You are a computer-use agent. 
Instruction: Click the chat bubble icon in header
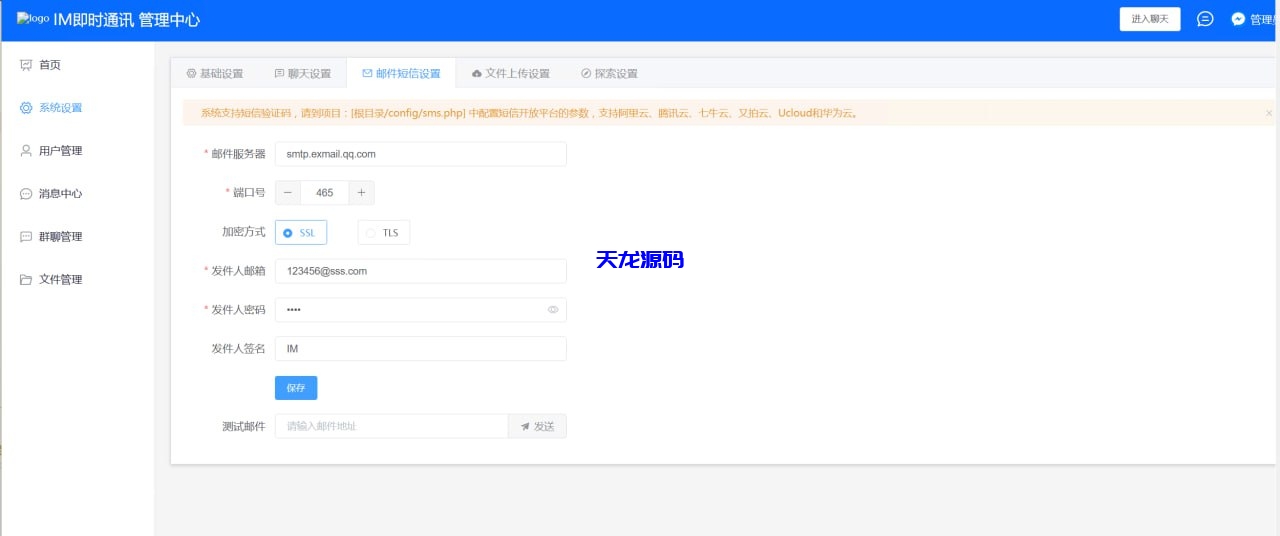1206,19
